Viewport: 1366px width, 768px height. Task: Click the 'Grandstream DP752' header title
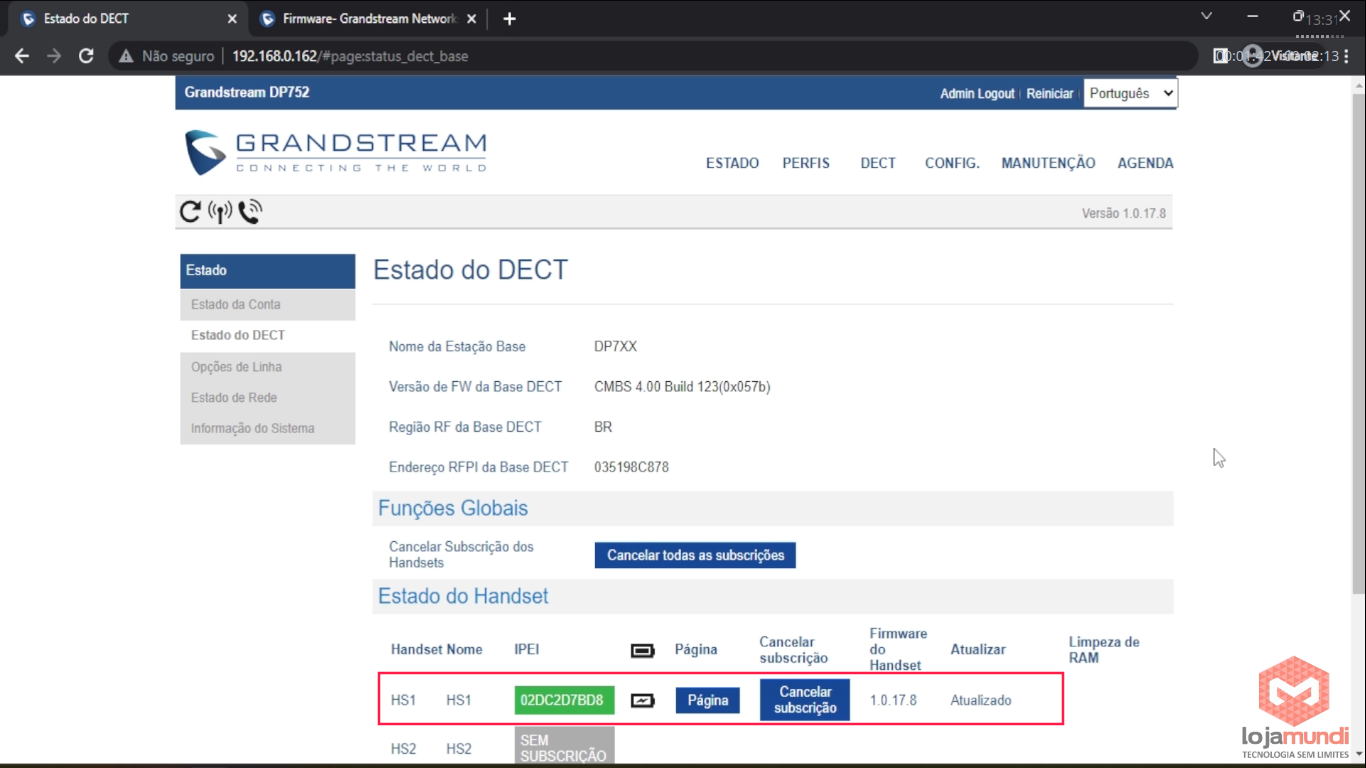(247, 92)
